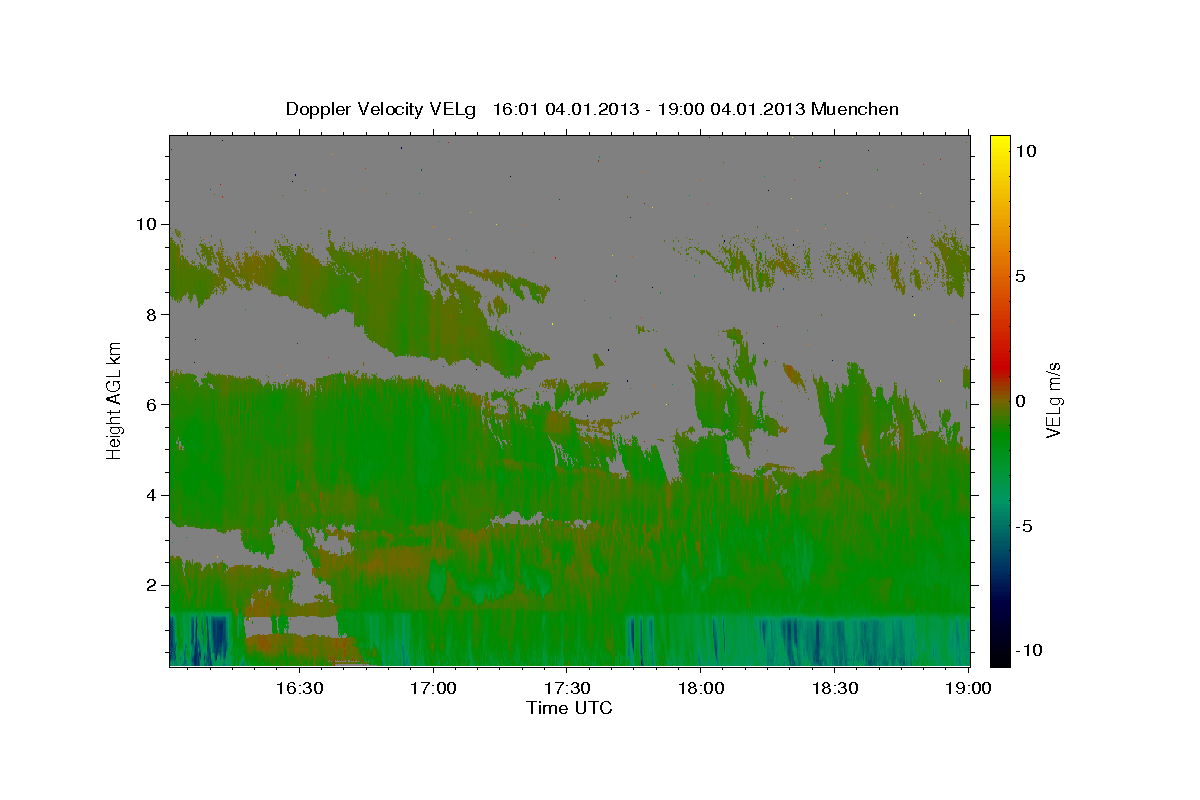Screen dimensions: 1200x800
Task: Click the colorbar value -5 label
Action: (1024, 526)
